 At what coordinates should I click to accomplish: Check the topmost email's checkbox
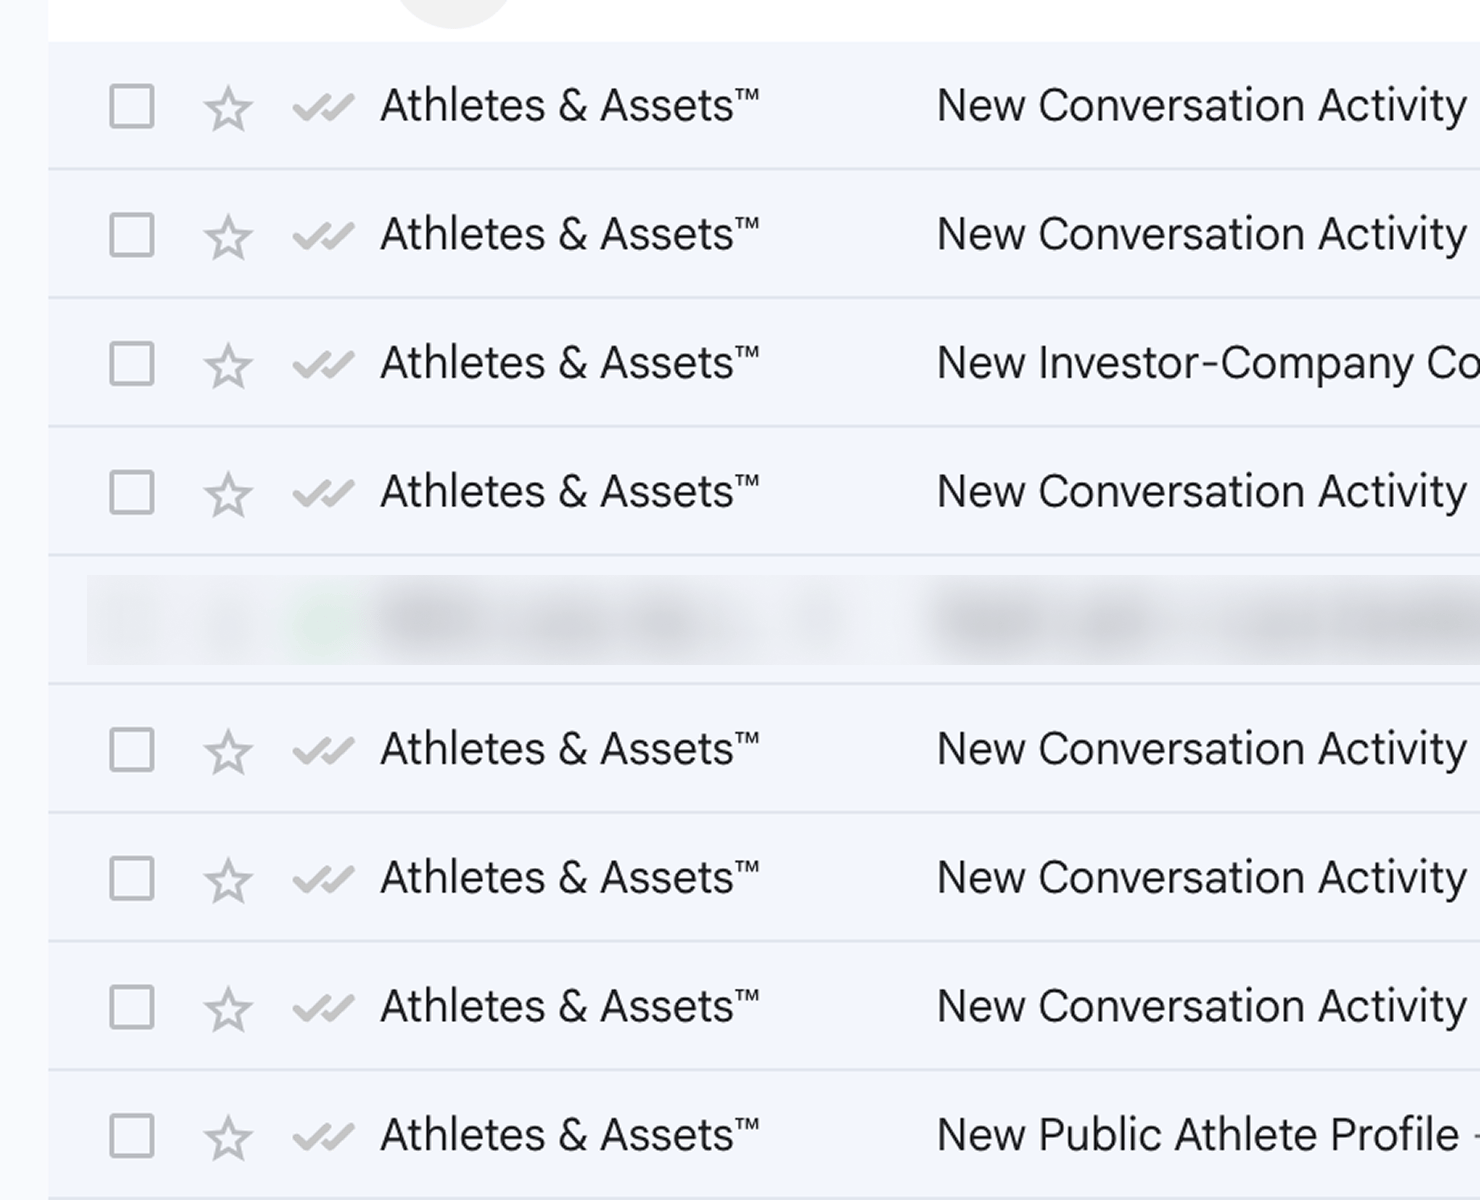pyautogui.click(x=131, y=107)
